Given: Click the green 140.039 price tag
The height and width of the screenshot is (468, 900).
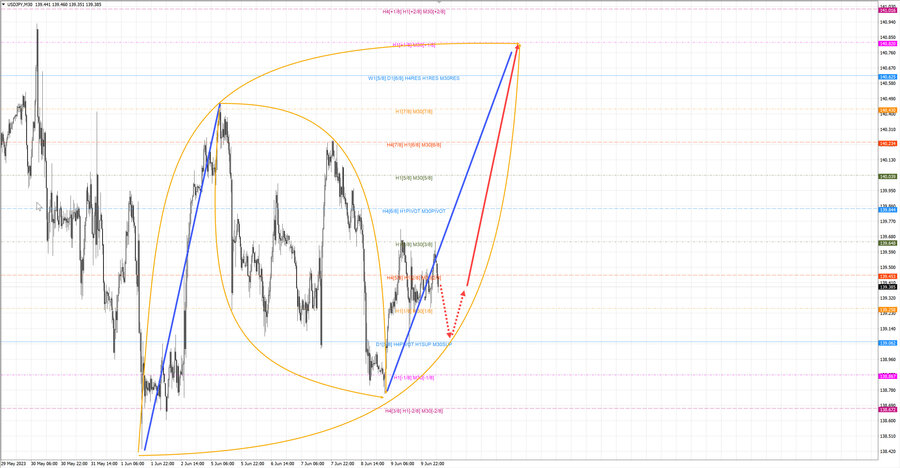Looking at the screenshot, I should pos(887,177).
